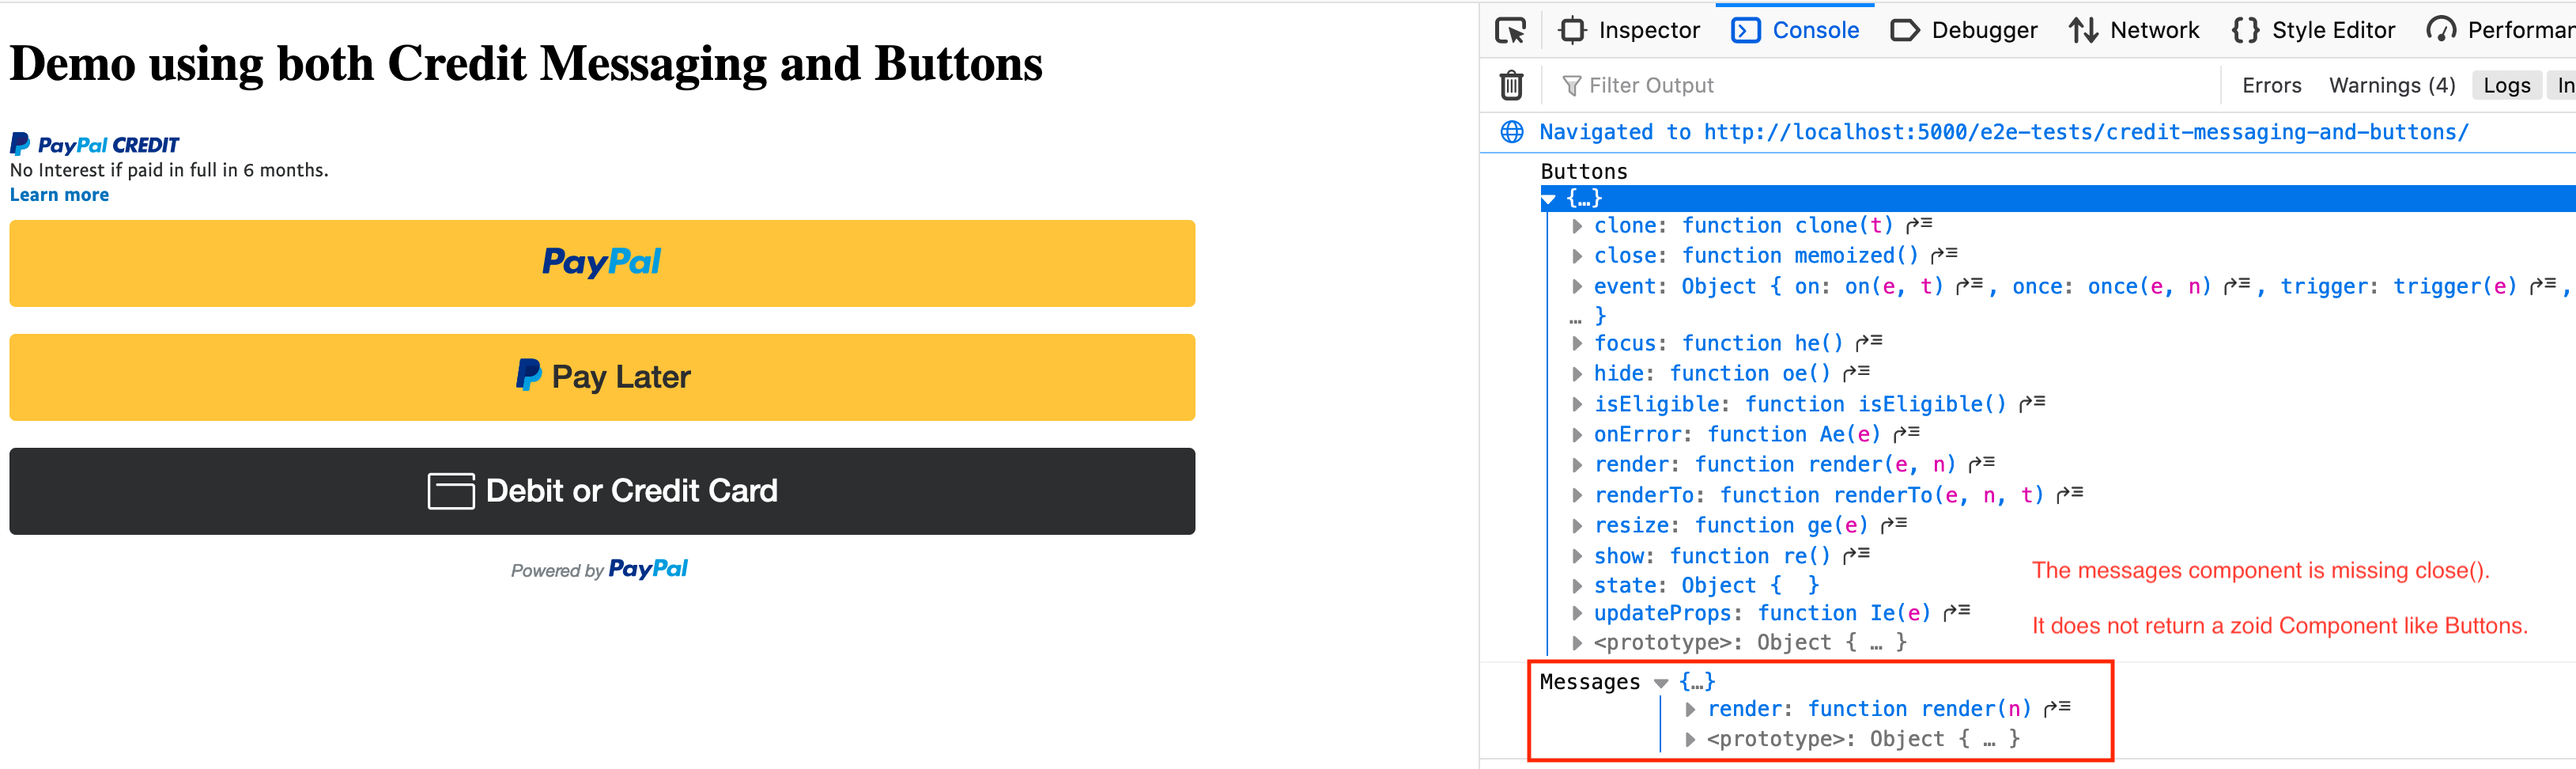Expand the renderTo property

point(1577,495)
